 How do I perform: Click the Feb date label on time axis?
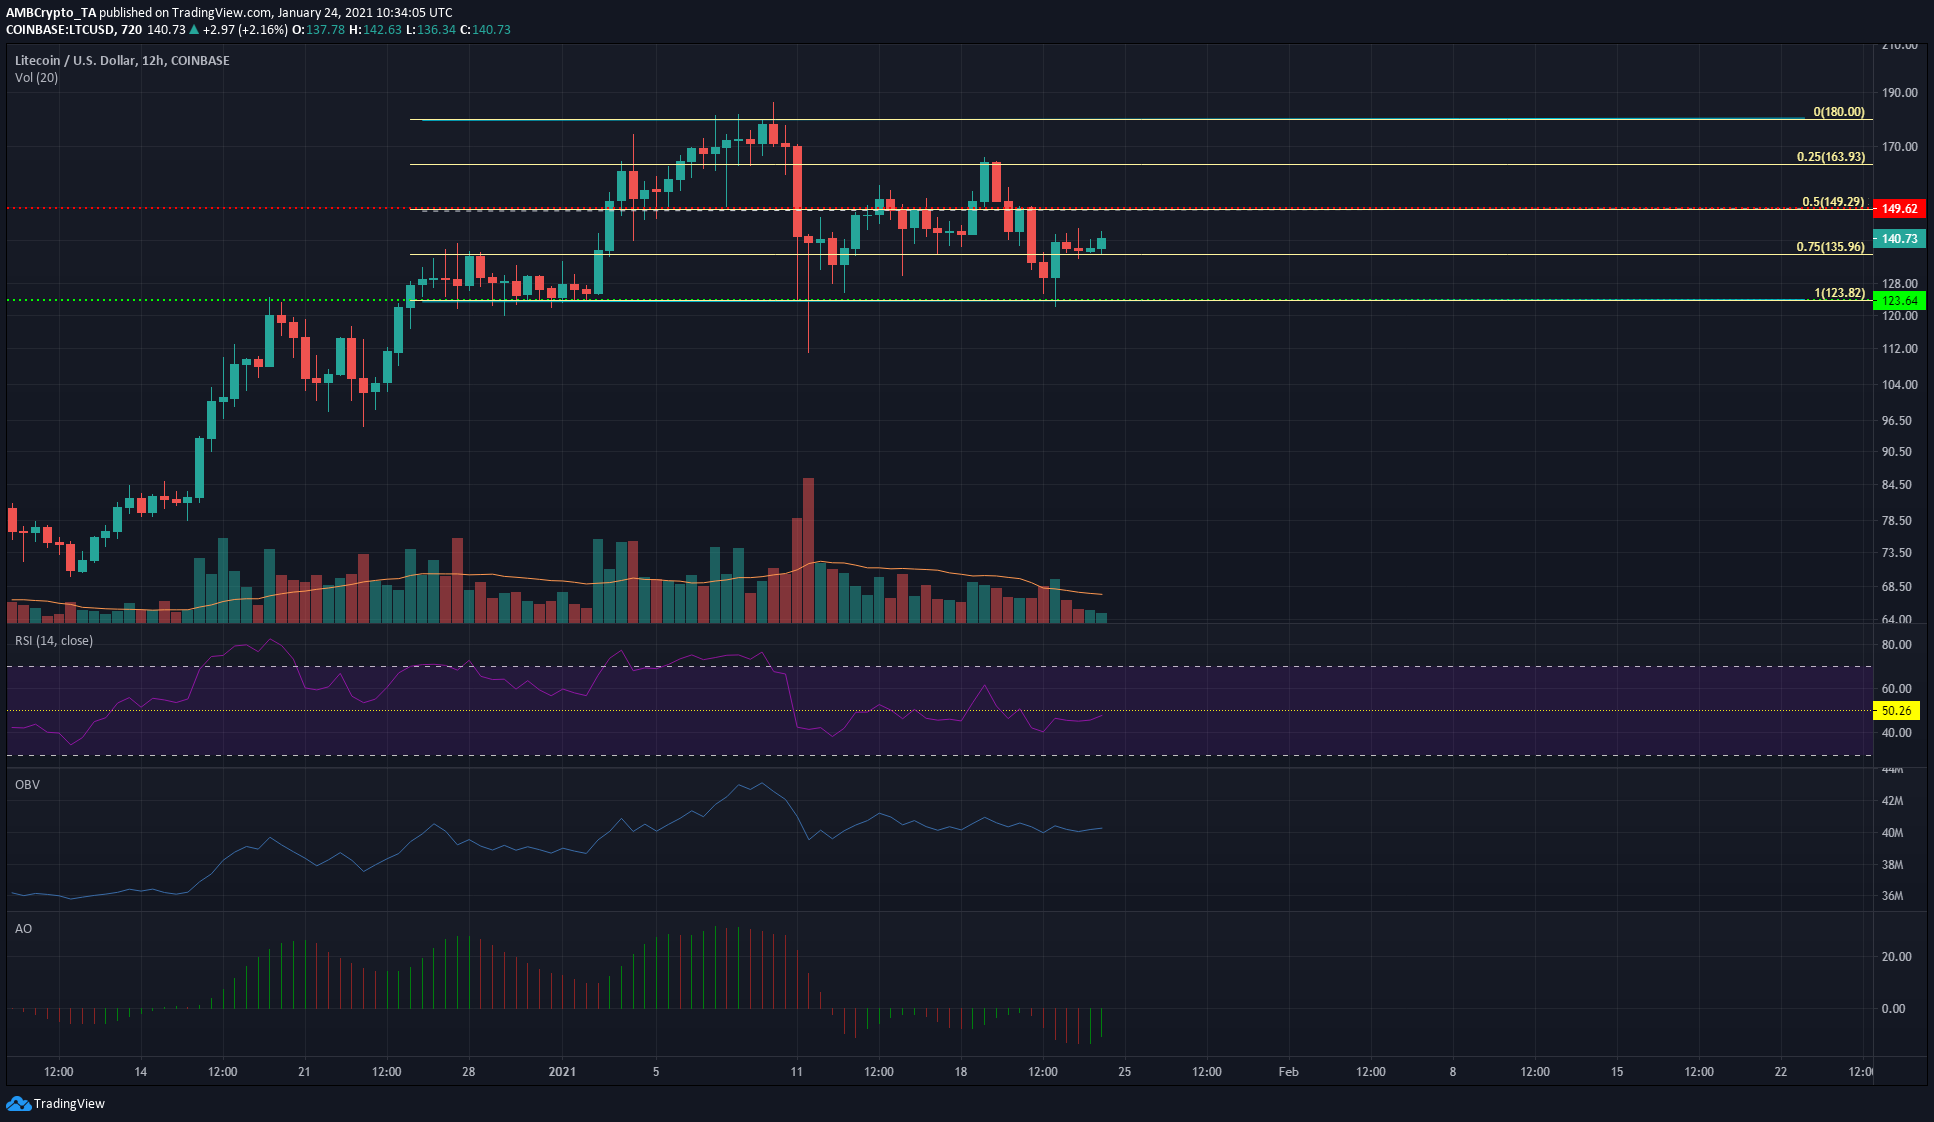point(1288,1072)
